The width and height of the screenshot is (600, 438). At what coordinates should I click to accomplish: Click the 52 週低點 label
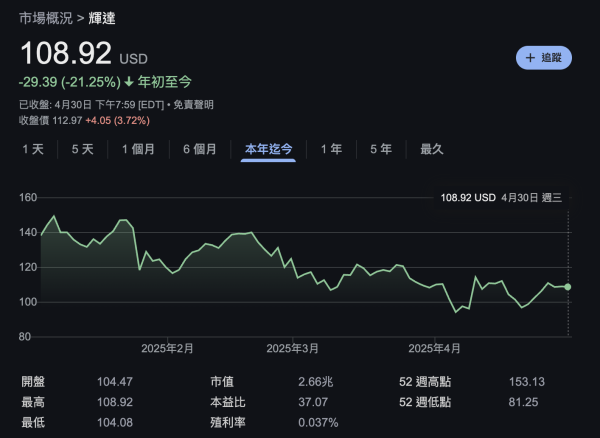click(x=425, y=402)
